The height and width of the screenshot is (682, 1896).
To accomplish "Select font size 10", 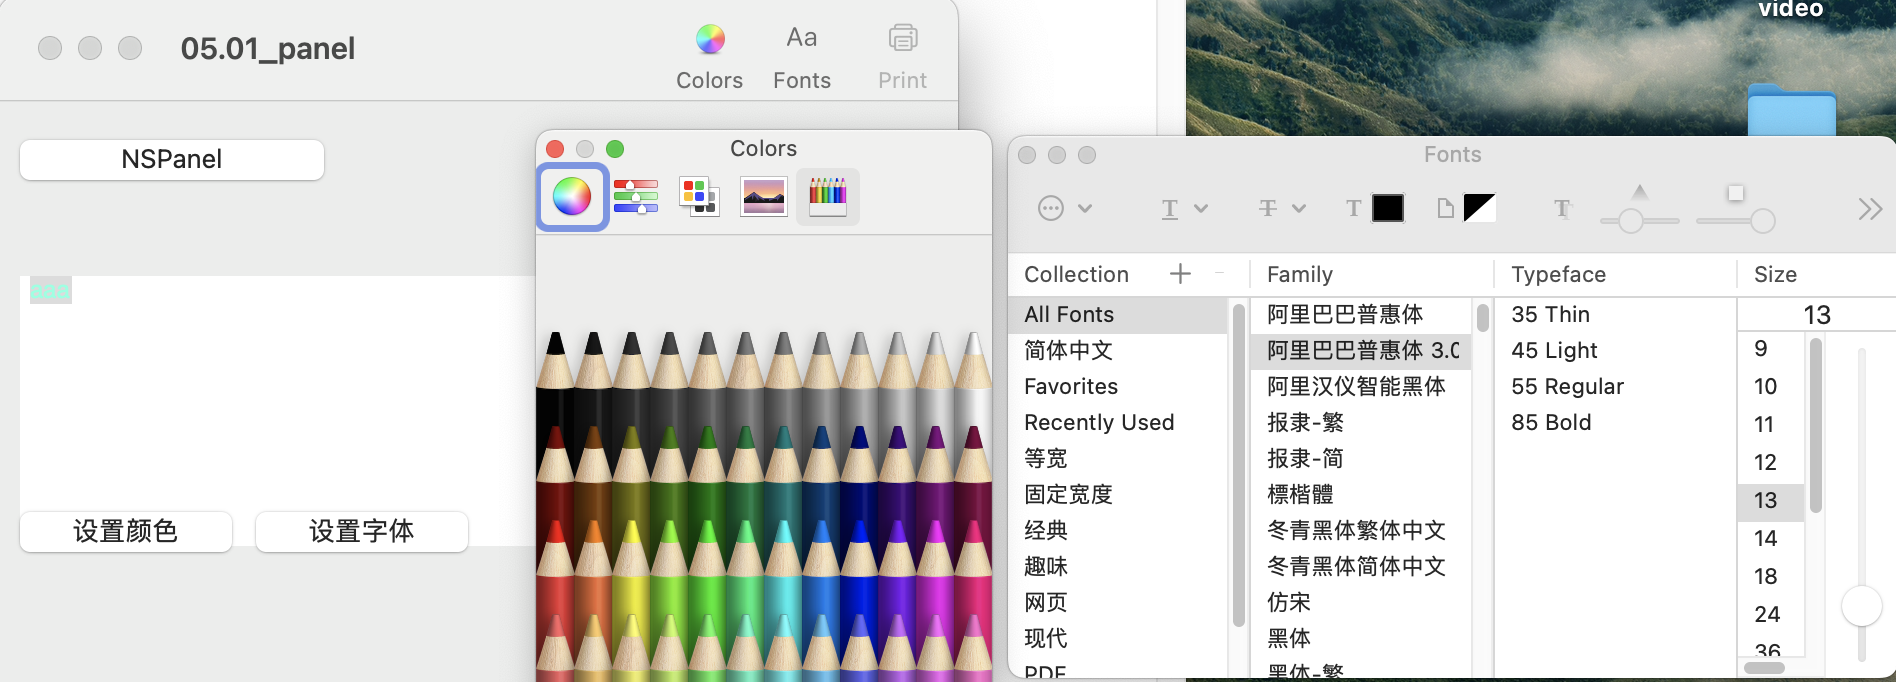I will 1771,387.
